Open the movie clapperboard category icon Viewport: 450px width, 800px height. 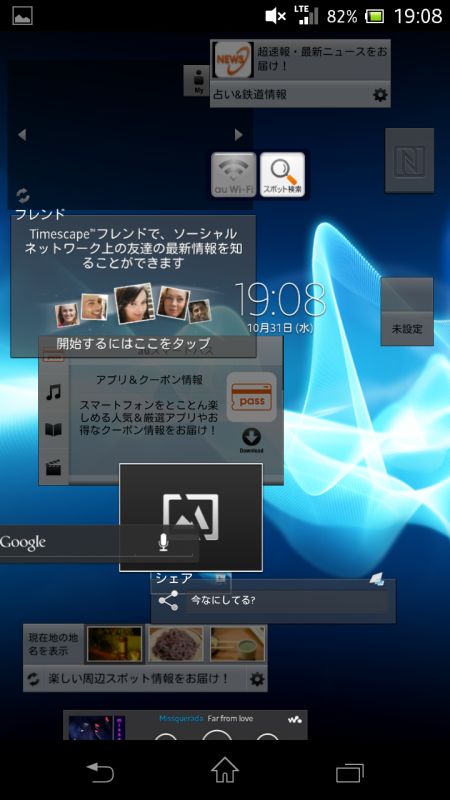(53, 467)
